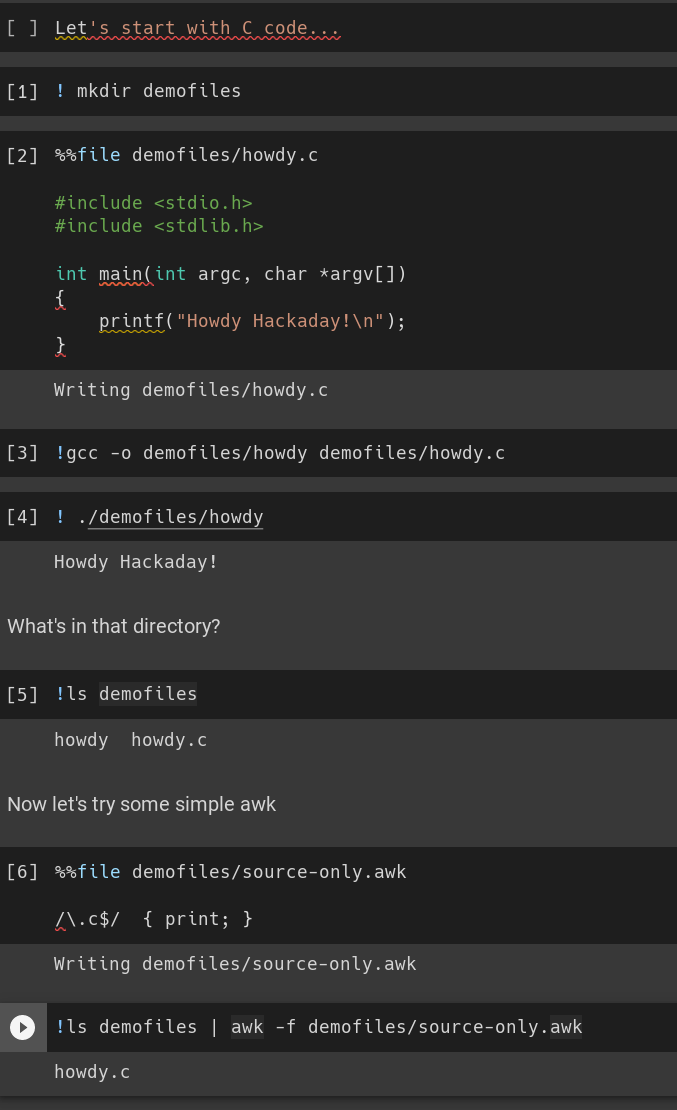The width and height of the screenshot is (677, 1110).
Task: Click the "Writing demofiles/howdy.c" output
Action: coord(191,390)
